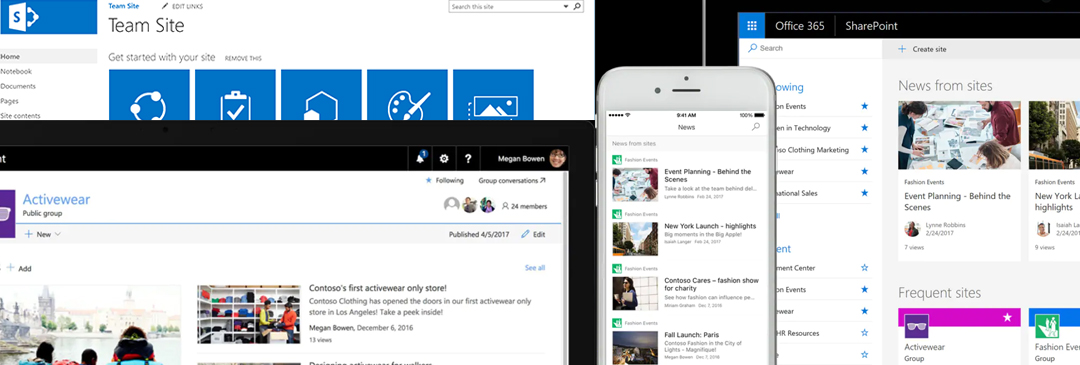Screen dimensions: 1080x365
Task: Click the gray placeholder member avatar
Action: pos(452,205)
